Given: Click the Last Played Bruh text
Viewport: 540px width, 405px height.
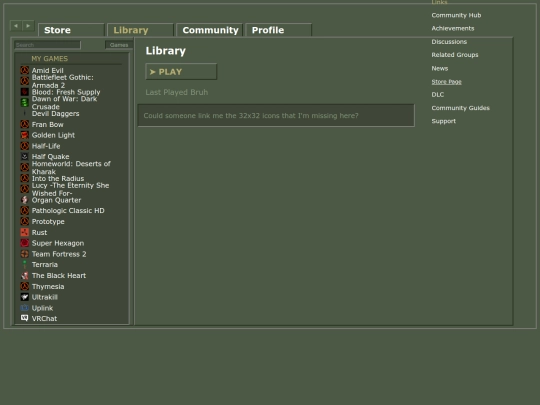Looking at the screenshot, I should [x=177, y=92].
